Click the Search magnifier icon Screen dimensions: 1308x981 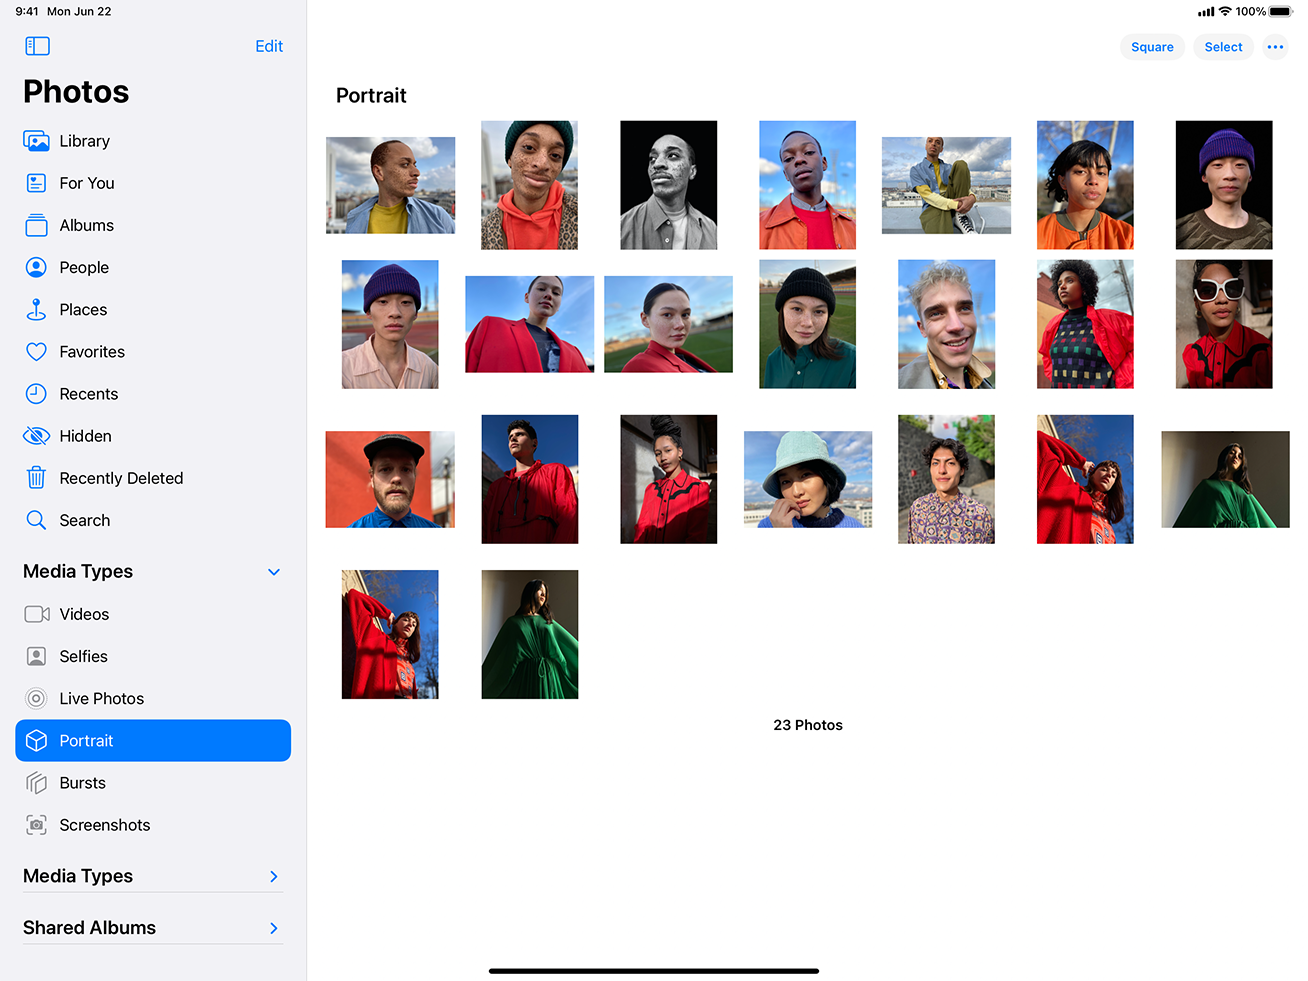pos(36,520)
